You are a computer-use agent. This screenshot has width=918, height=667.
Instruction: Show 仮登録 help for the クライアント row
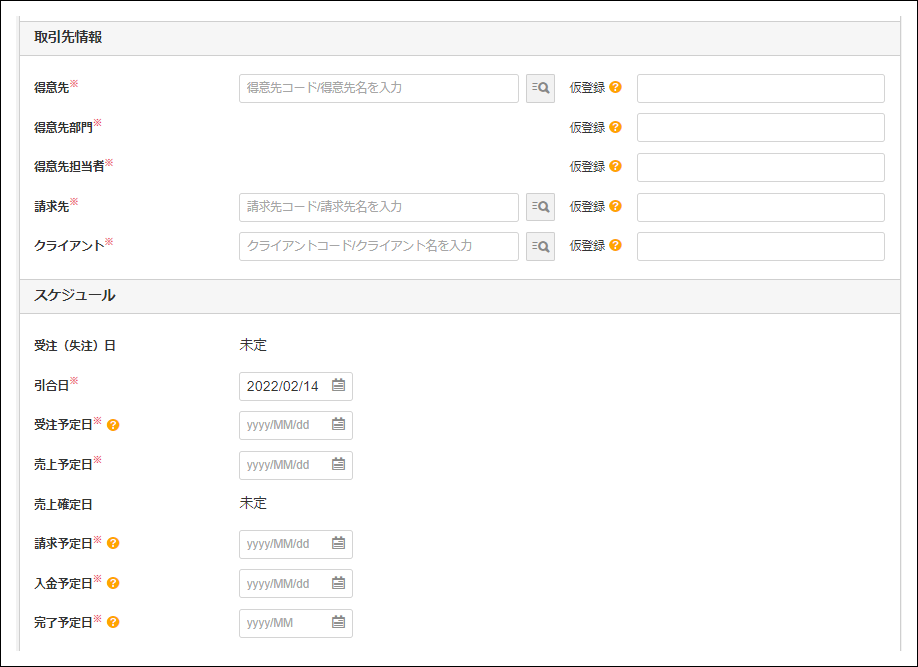pyautogui.click(x=615, y=245)
